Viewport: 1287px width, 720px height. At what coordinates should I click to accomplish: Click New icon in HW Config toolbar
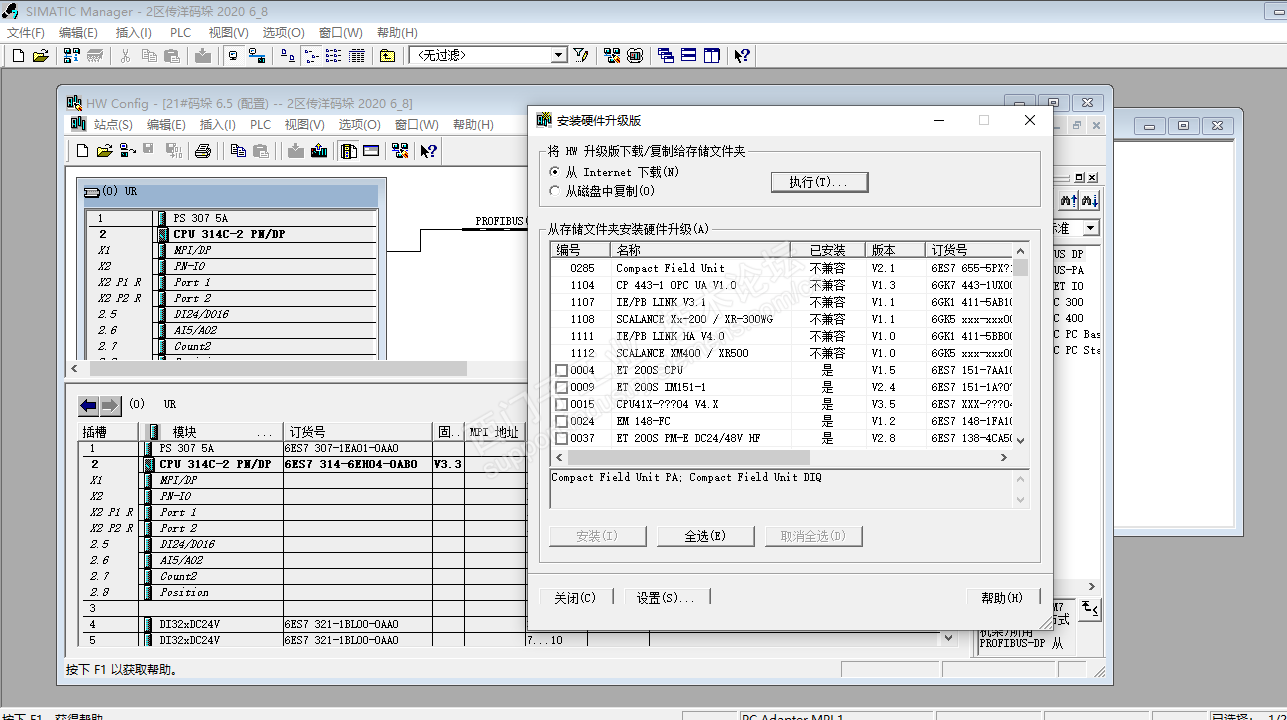(83, 151)
